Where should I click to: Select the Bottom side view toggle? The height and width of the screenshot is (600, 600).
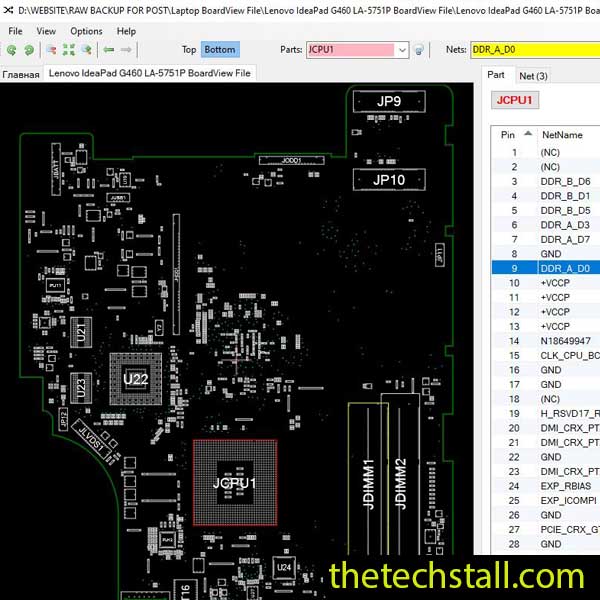[219, 49]
